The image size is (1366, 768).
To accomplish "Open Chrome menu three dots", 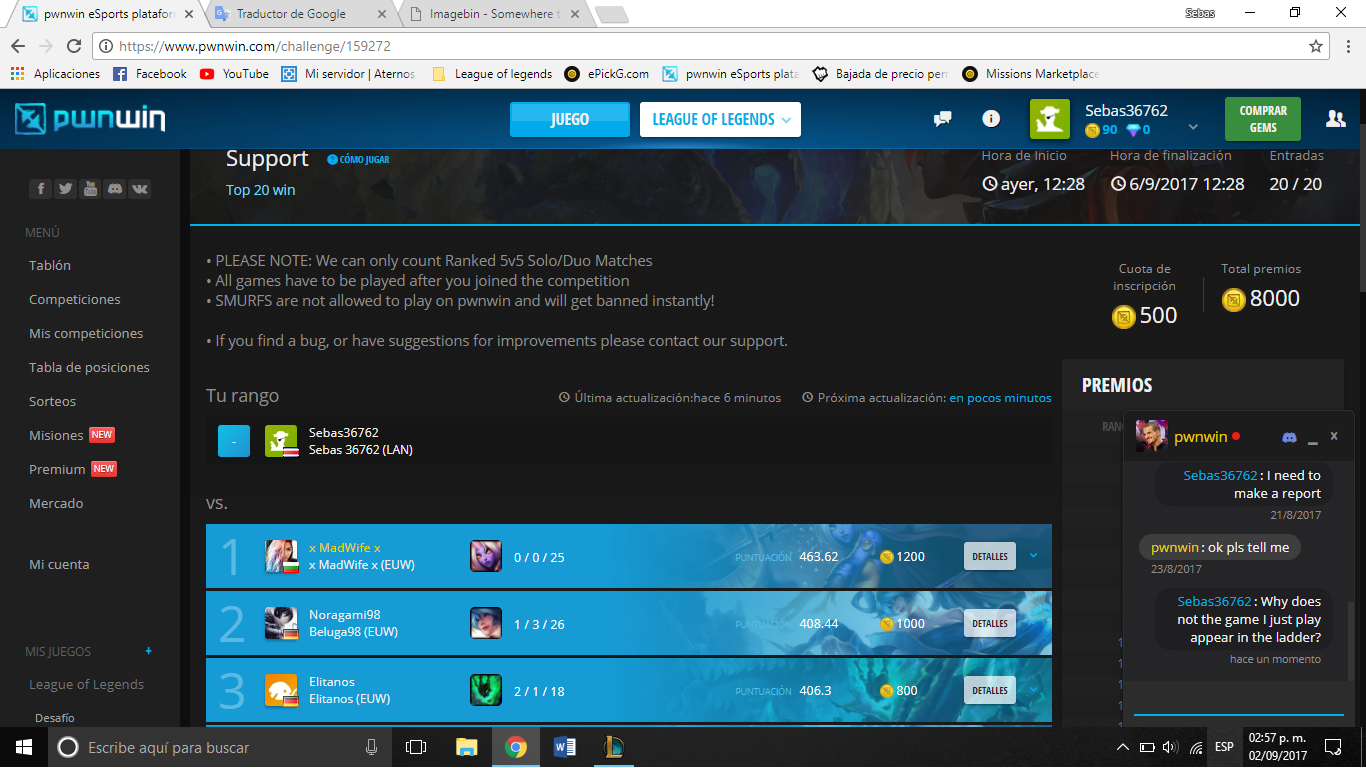I will 1348,46.
